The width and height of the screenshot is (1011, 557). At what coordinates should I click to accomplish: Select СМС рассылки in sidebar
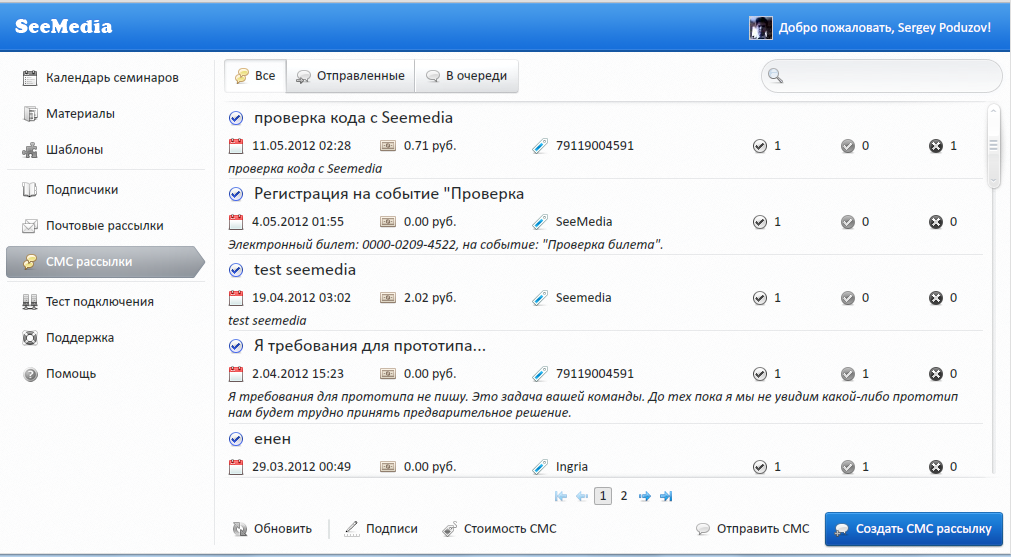point(105,262)
